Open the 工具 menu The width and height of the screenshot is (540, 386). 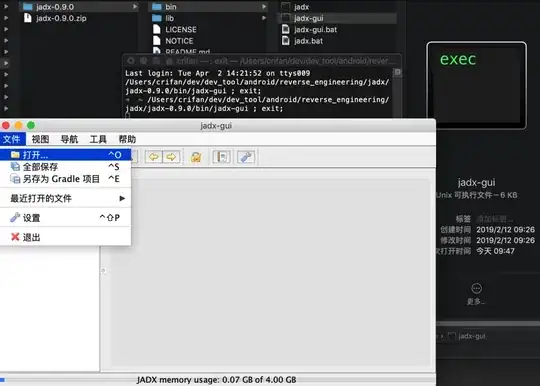[98, 139]
